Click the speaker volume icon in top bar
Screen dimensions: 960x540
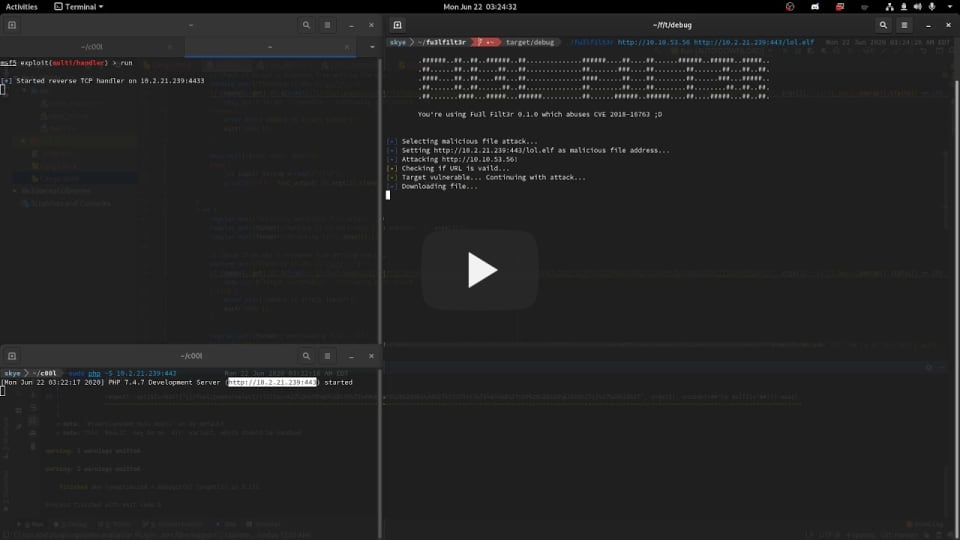(x=917, y=7)
